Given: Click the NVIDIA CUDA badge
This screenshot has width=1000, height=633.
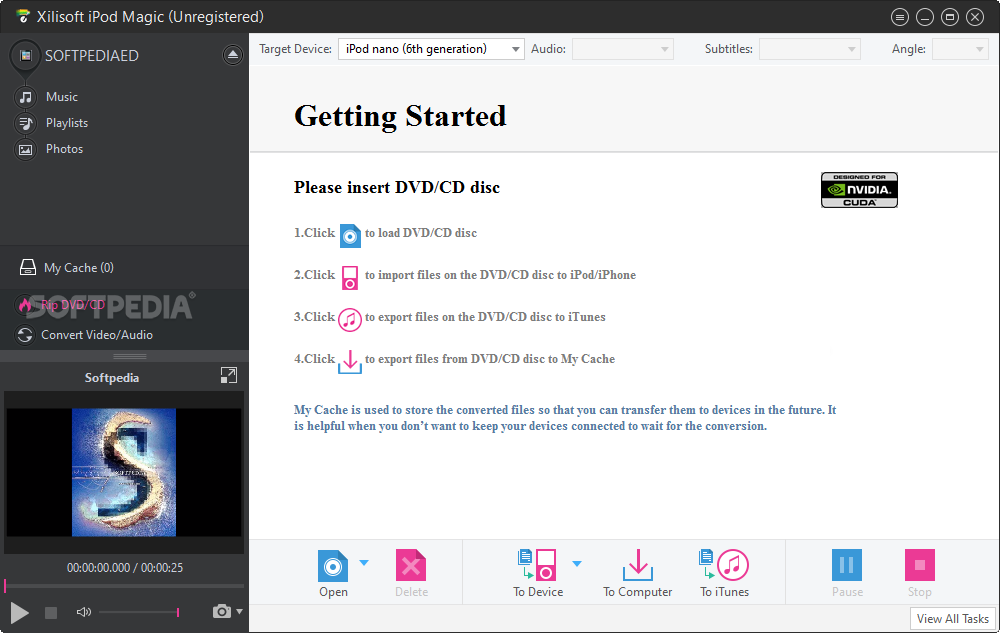Looking at the screenshot, I should click(859, 190).
